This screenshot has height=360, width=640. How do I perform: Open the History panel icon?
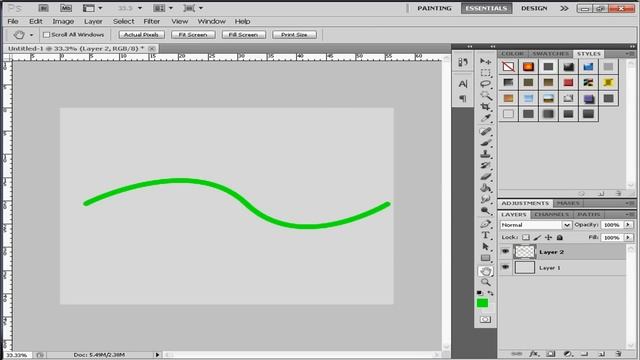click(x=463, y=62)
